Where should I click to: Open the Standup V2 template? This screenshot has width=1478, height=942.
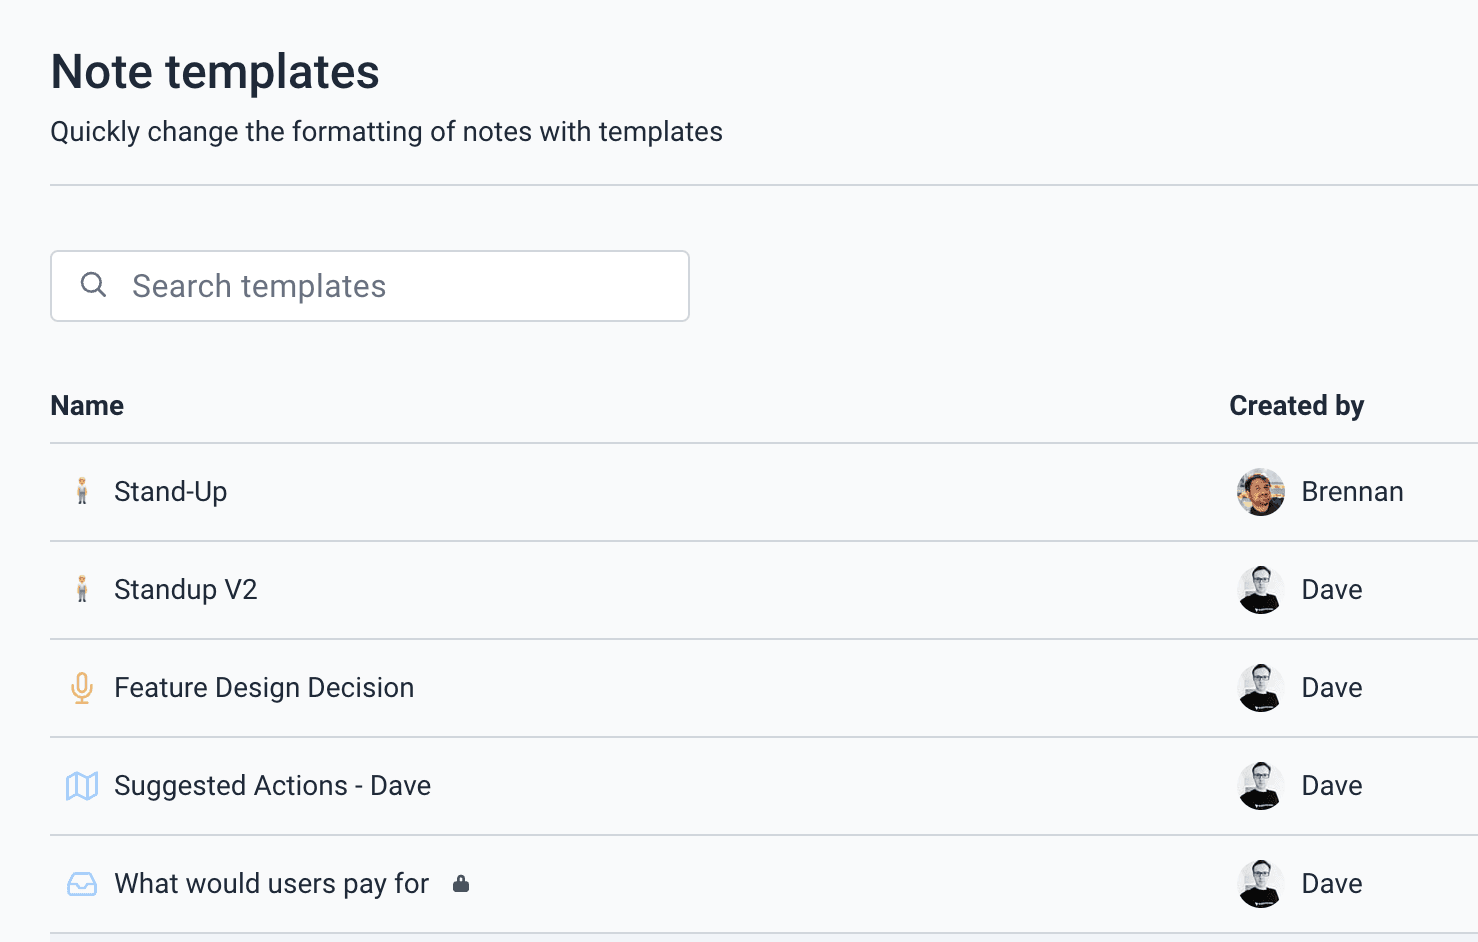pos(186,590)
